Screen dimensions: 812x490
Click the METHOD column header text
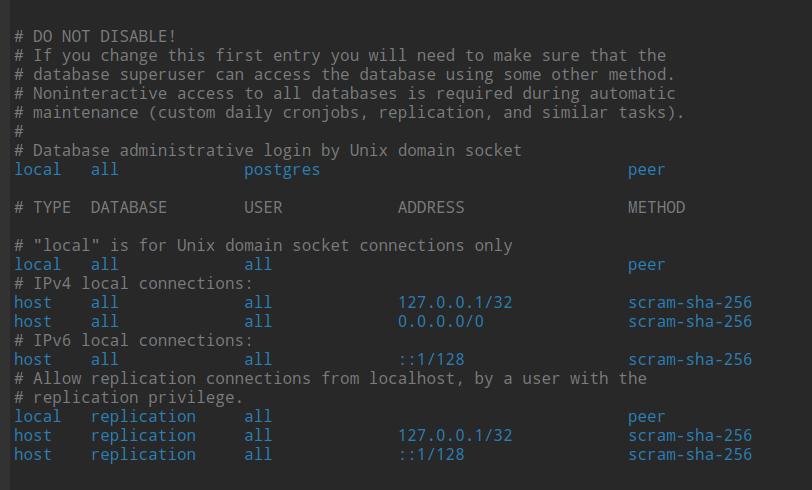[x=656, y=207]
